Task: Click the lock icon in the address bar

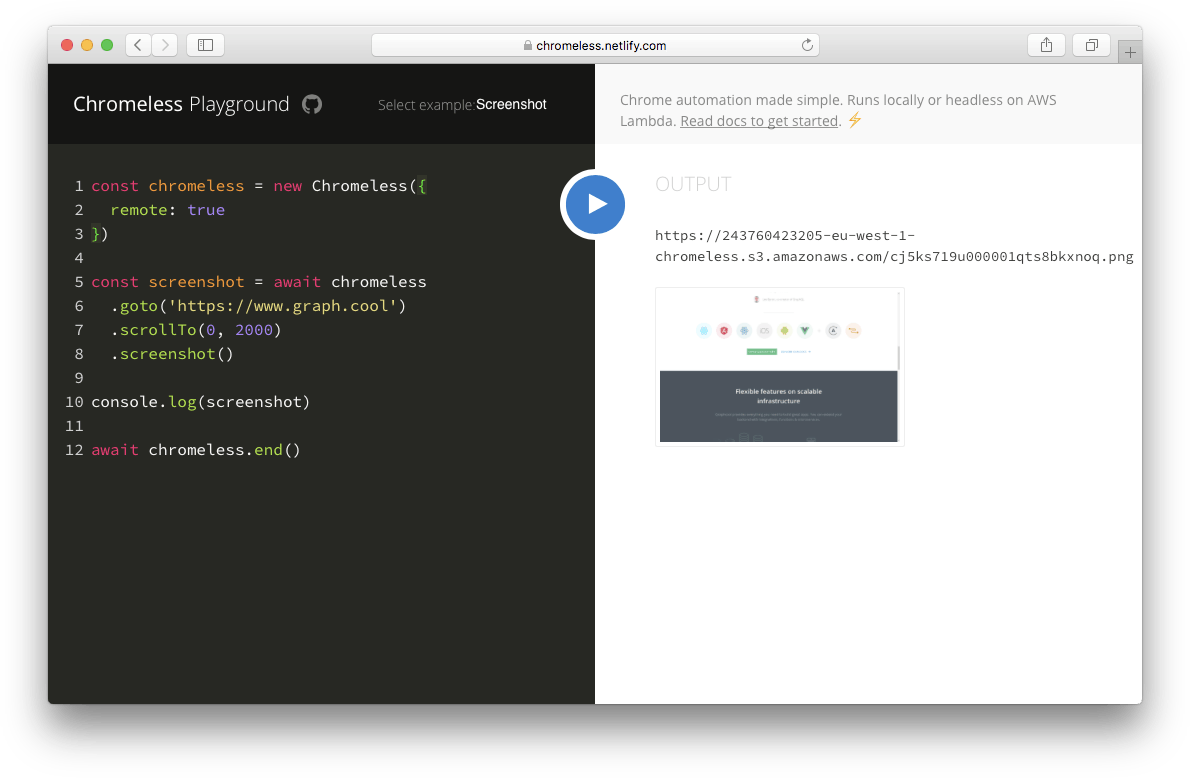Action: click(x=527, y=46)
